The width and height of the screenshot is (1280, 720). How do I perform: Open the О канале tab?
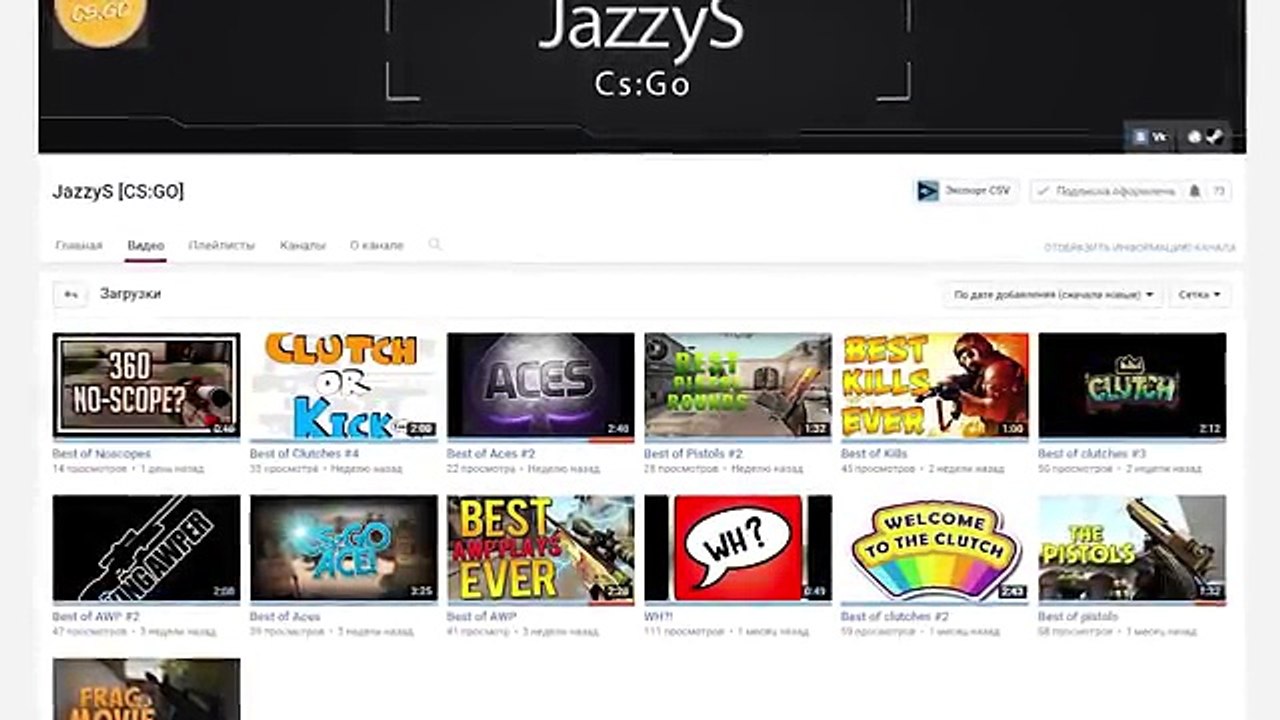point(377,245)
